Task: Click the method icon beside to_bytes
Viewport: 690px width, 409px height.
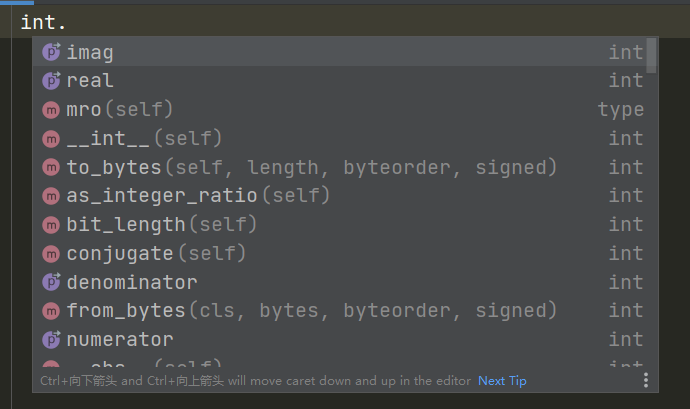Action: click(51, 167)
